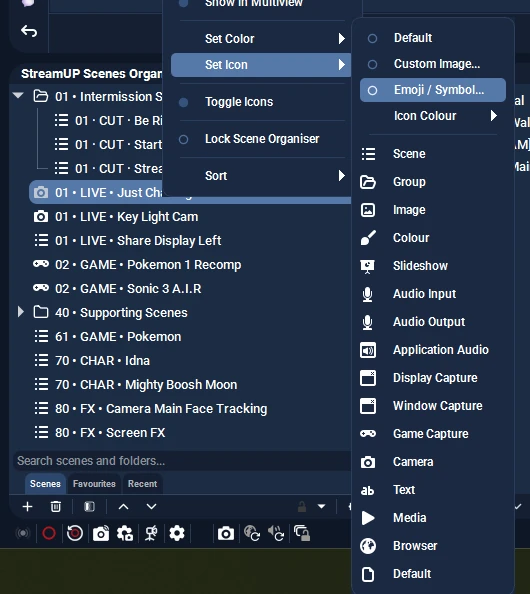This screenshot has height=594, width=530.
Task: Open Settings gear icon in bottom toolbar
Action: coord(177,533)
